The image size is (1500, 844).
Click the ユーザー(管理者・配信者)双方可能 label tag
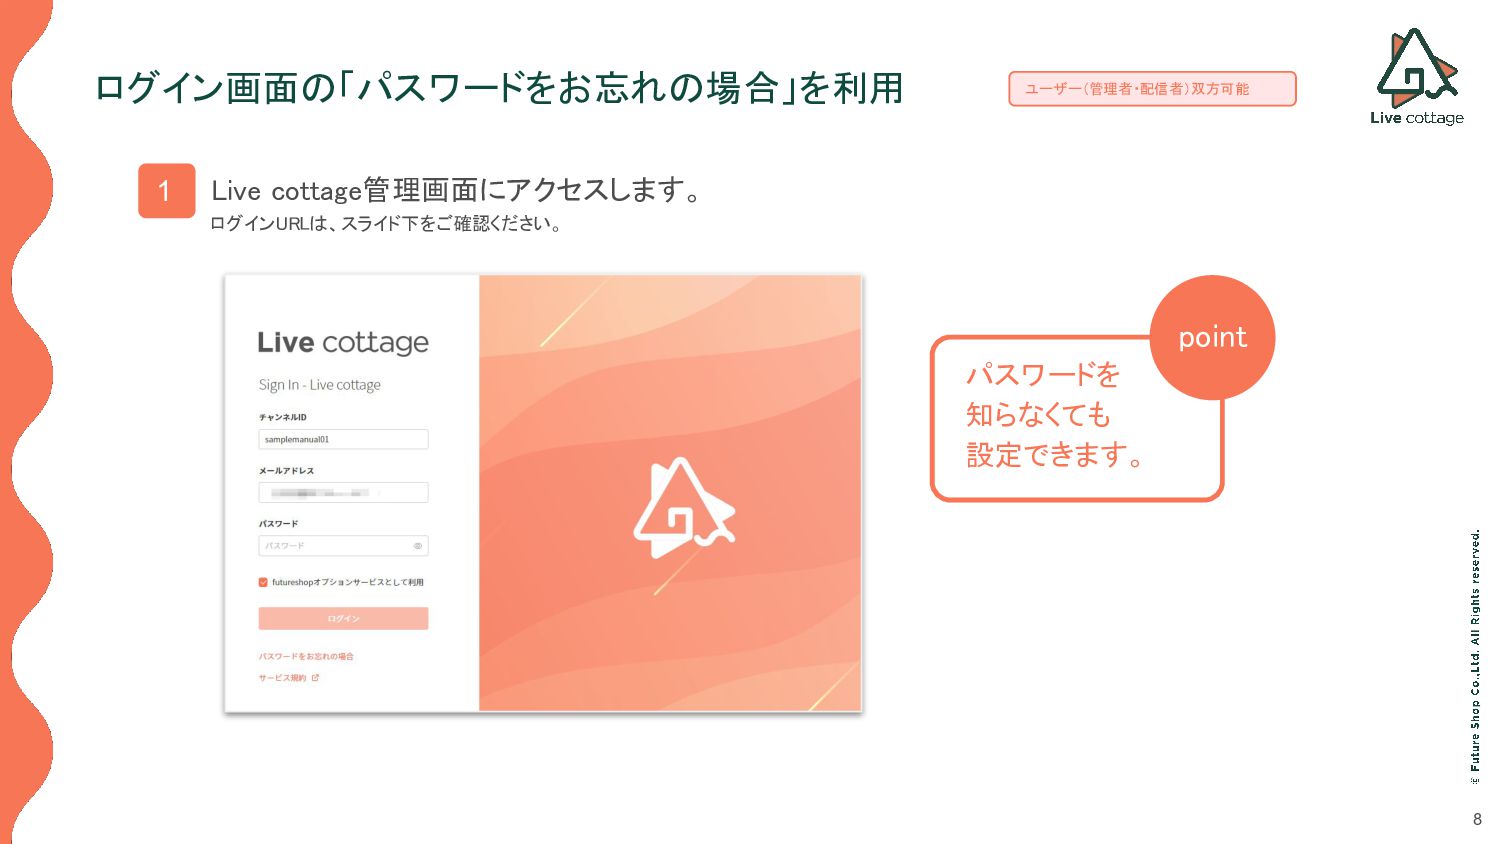1152,89
